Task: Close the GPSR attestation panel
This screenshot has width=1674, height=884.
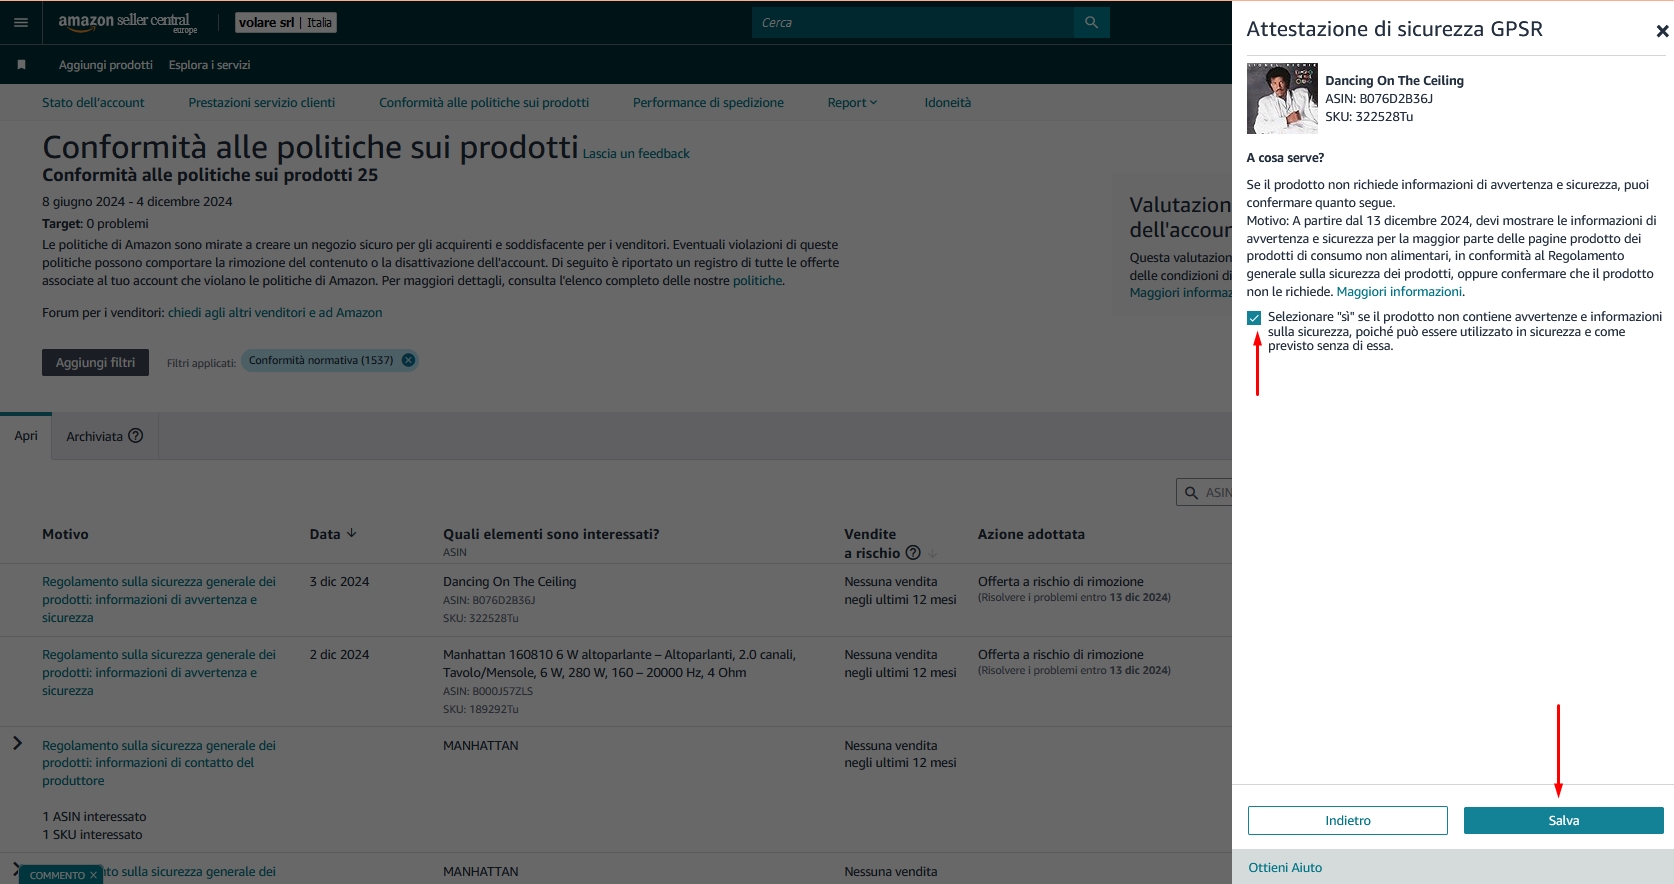Action: (x=1662, y=31)
